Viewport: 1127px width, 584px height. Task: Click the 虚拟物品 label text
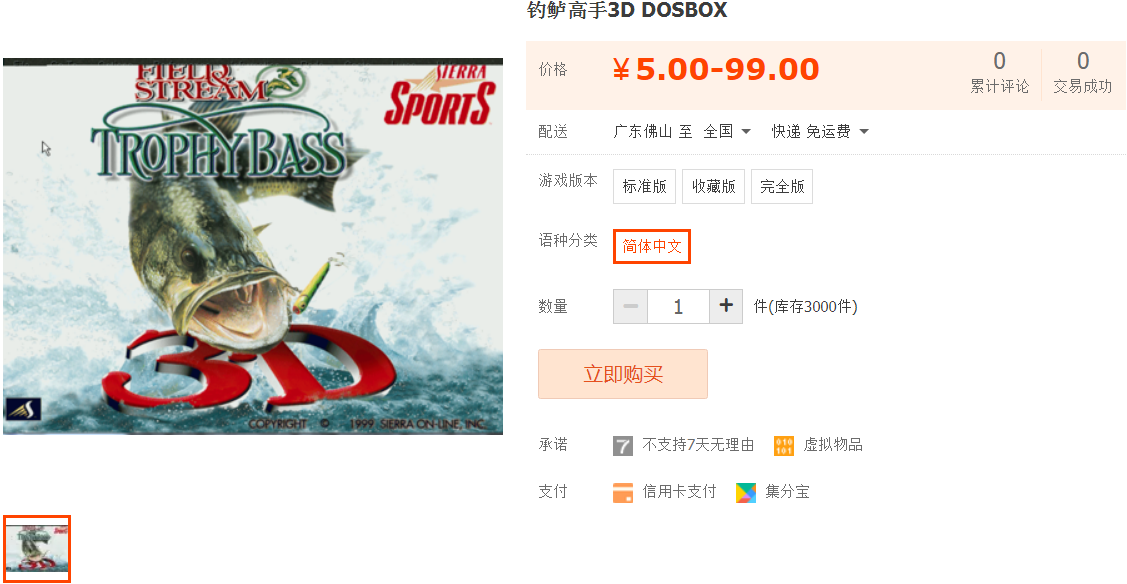pyautogui.click(x=833, y=445)
